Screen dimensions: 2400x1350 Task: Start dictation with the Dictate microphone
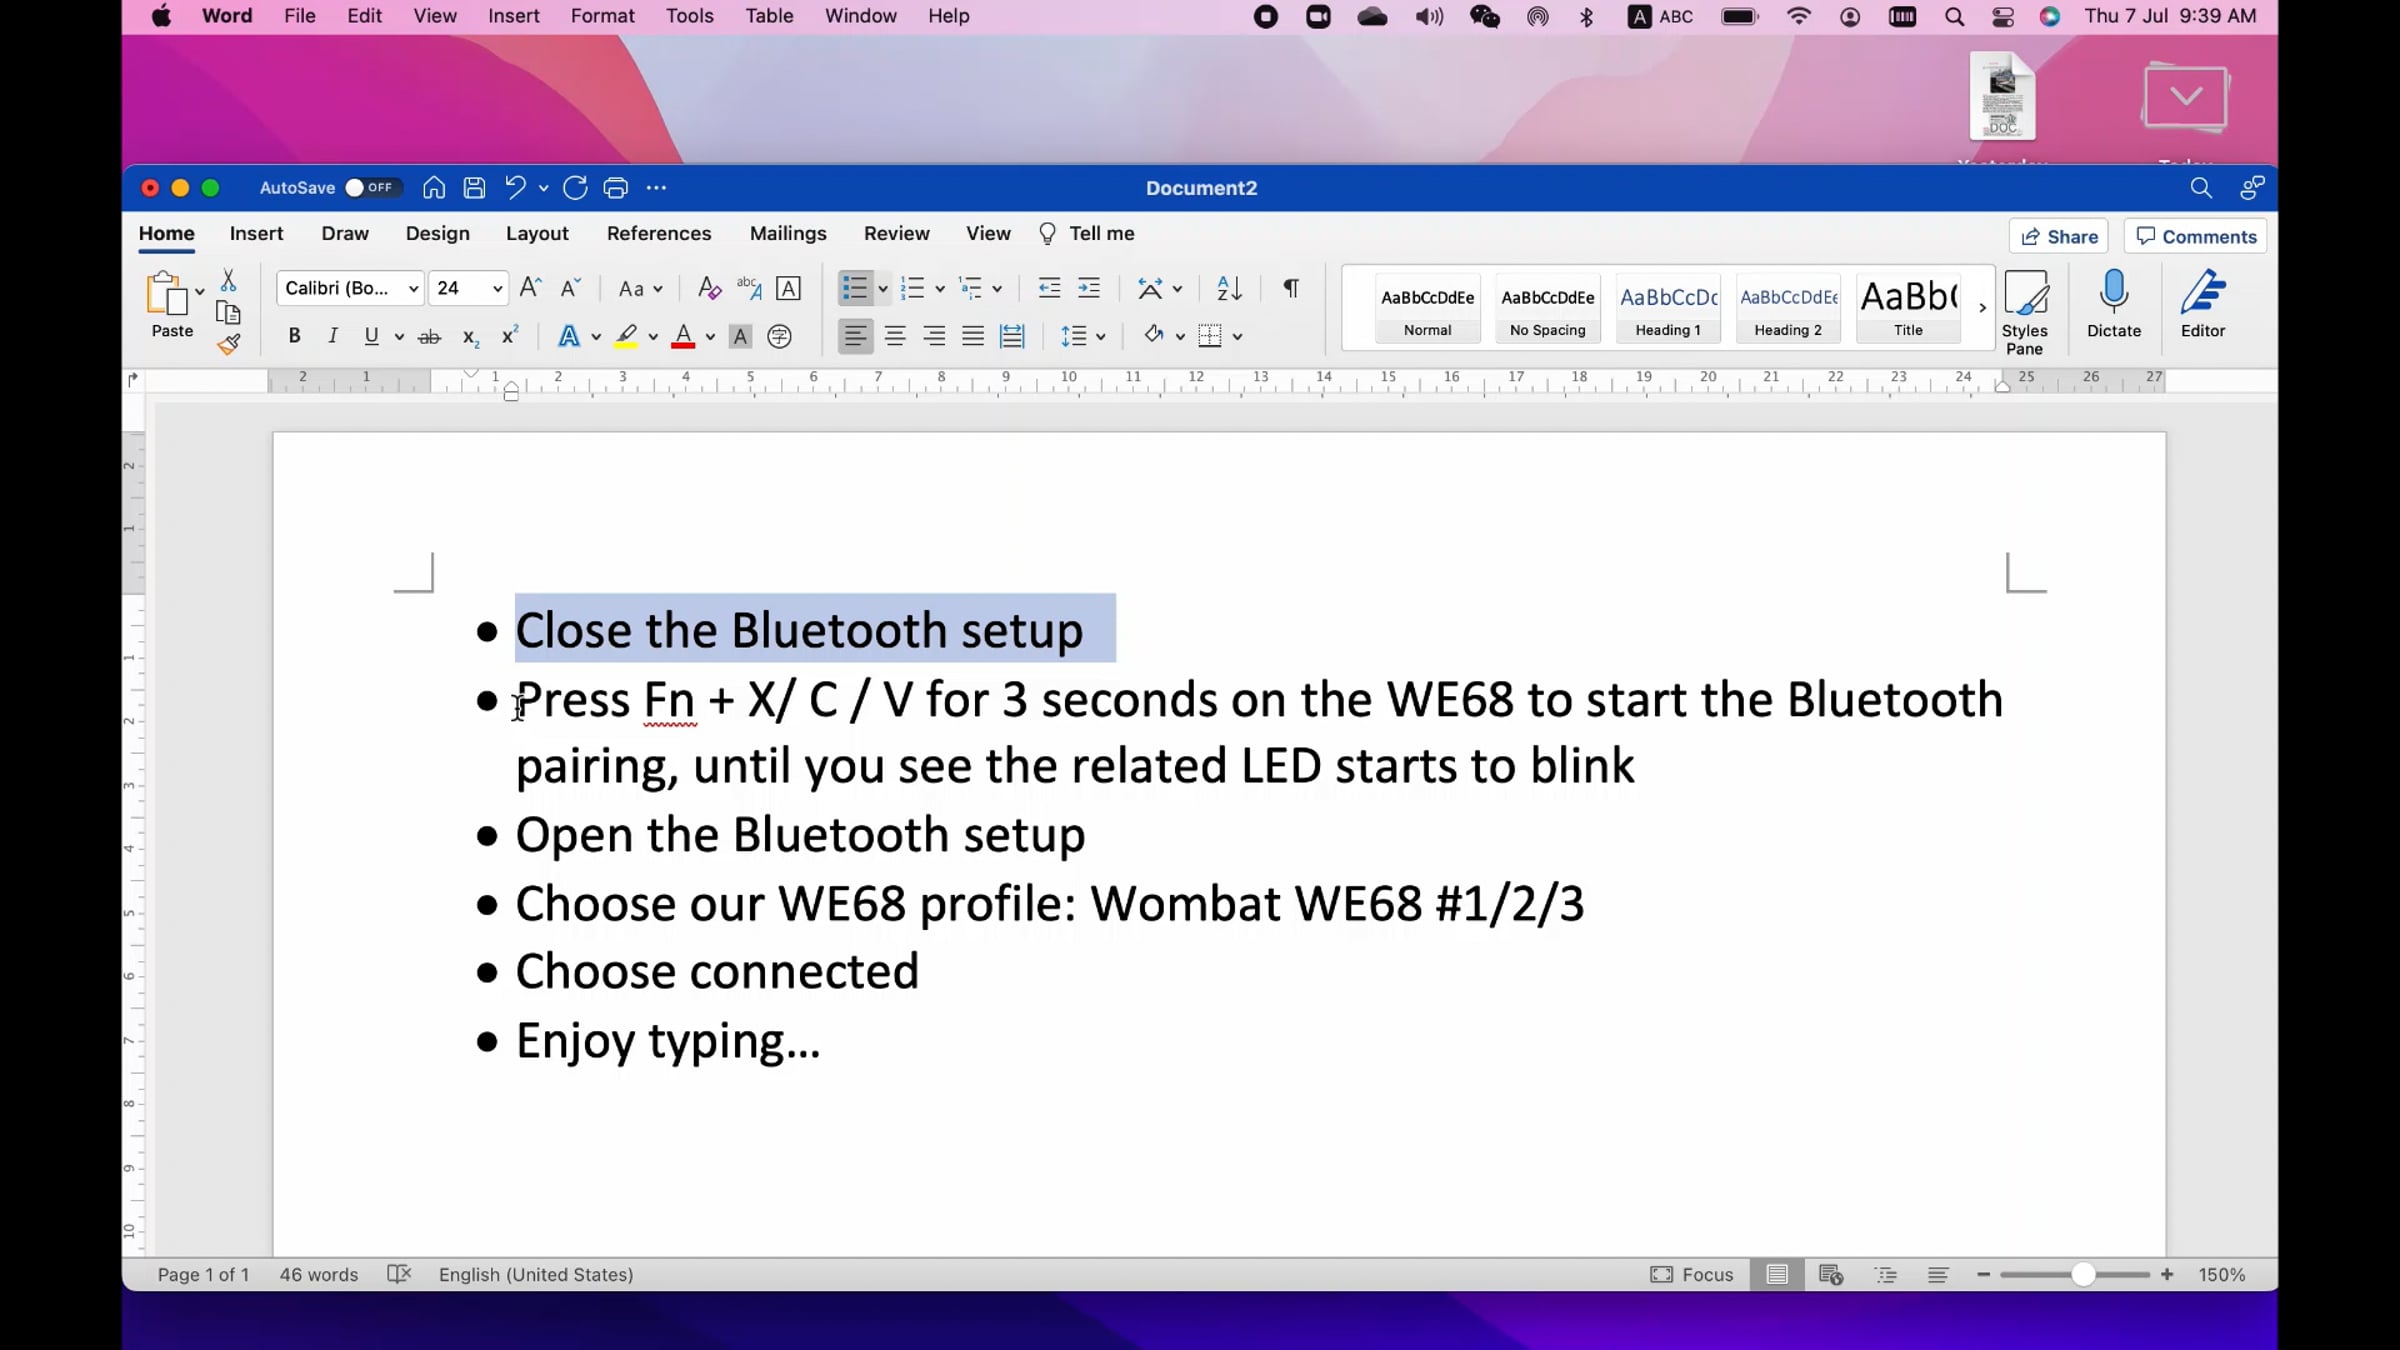[2114, 304]
